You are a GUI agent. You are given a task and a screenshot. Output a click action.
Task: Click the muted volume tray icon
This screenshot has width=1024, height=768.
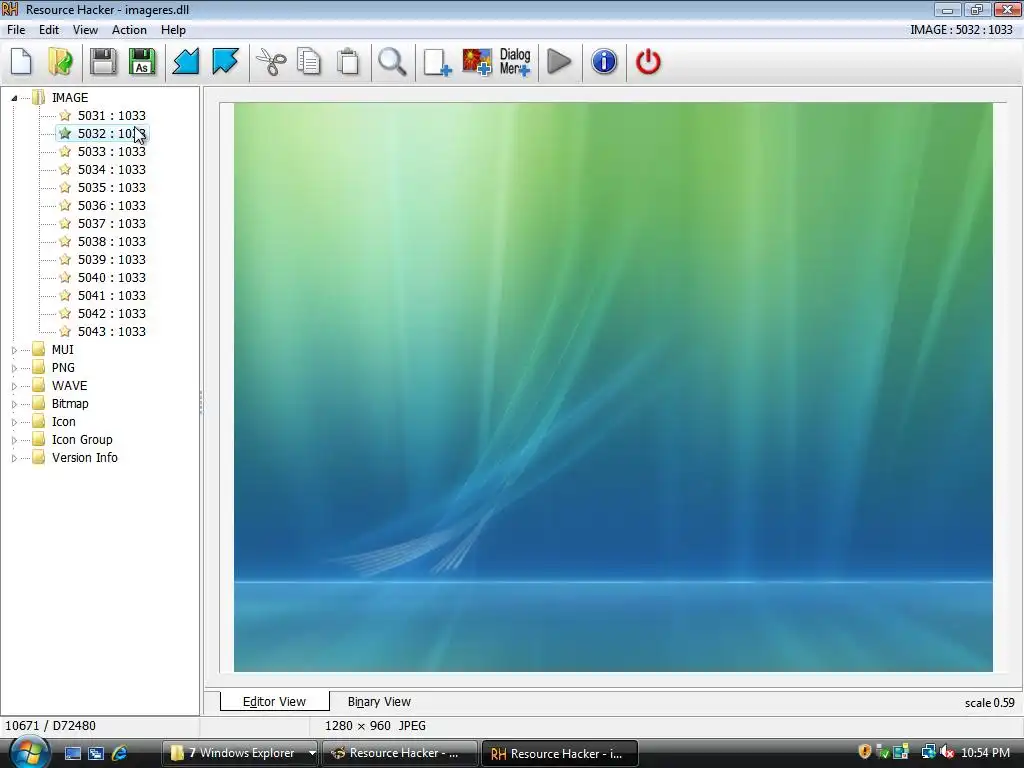pos(948,753)
